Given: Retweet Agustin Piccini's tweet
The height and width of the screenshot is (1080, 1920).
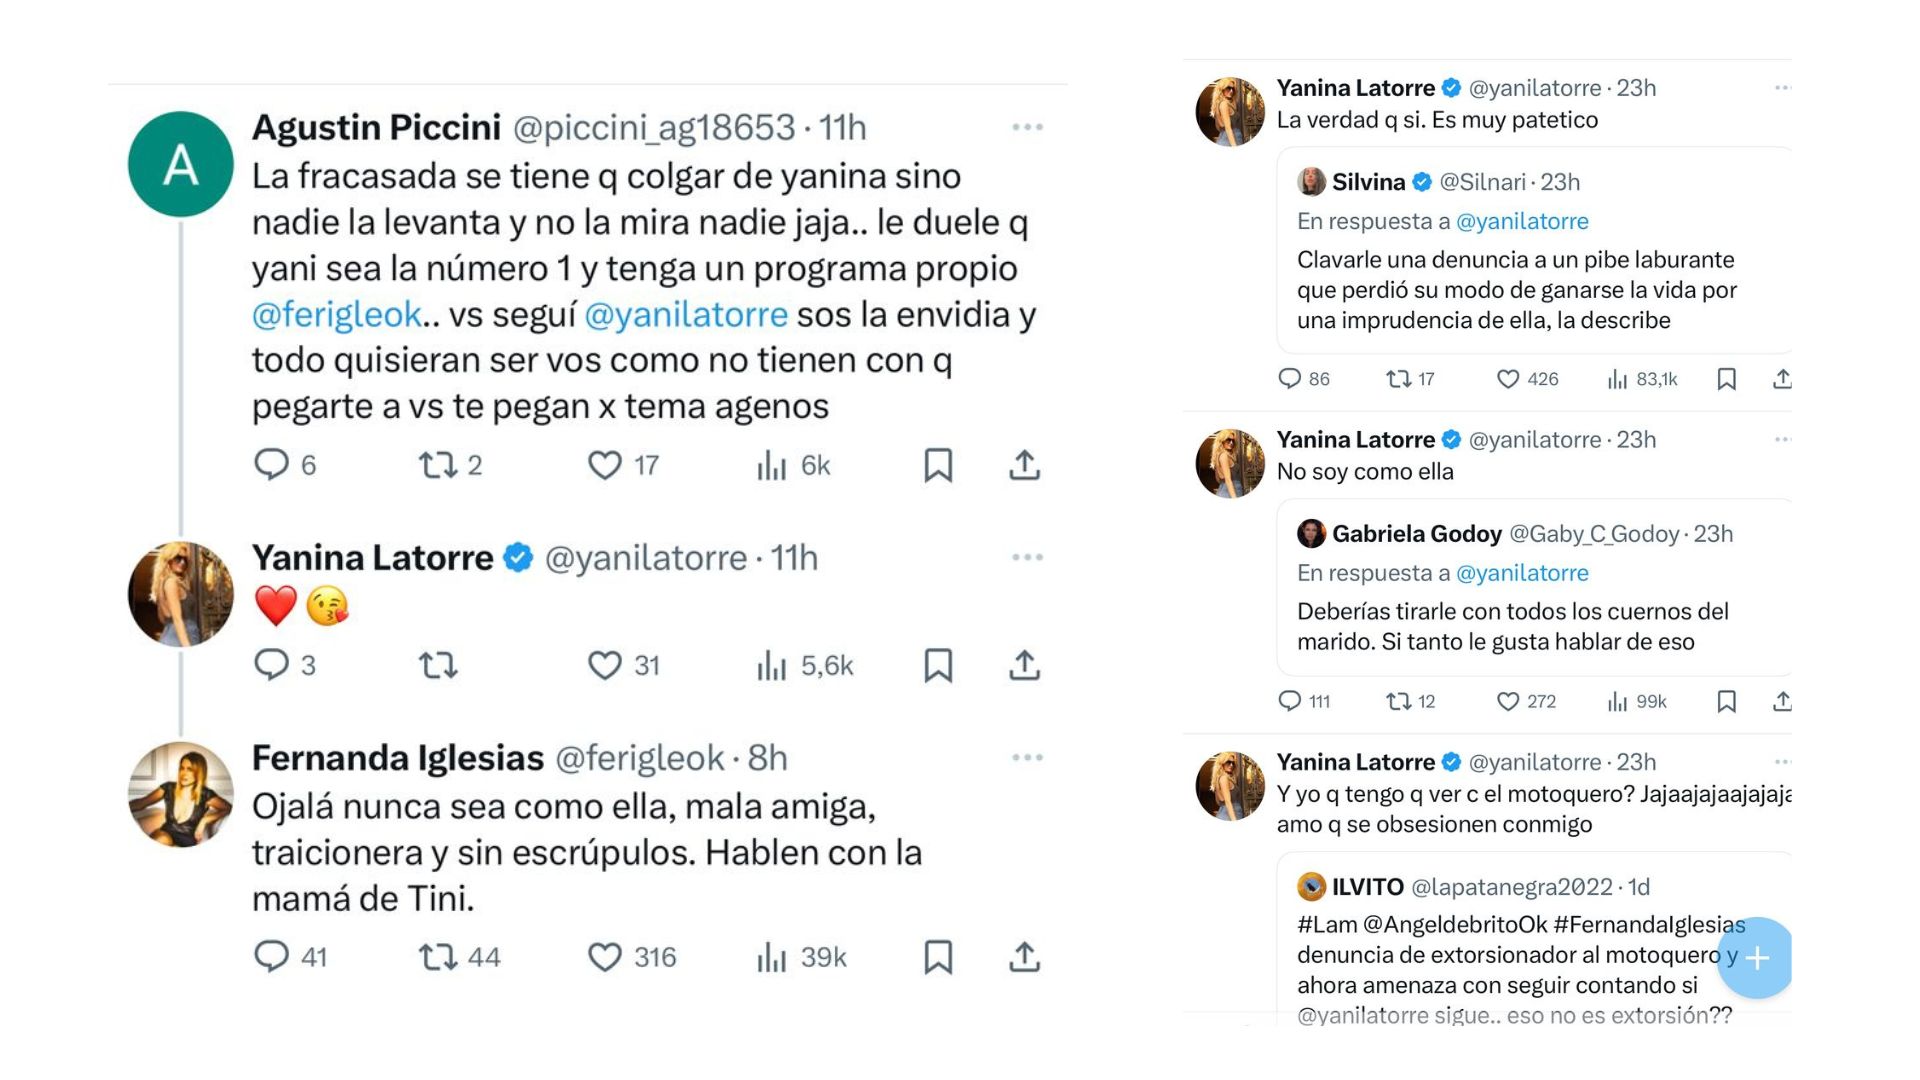Looking at the screenshot, I should click(437, 465).
